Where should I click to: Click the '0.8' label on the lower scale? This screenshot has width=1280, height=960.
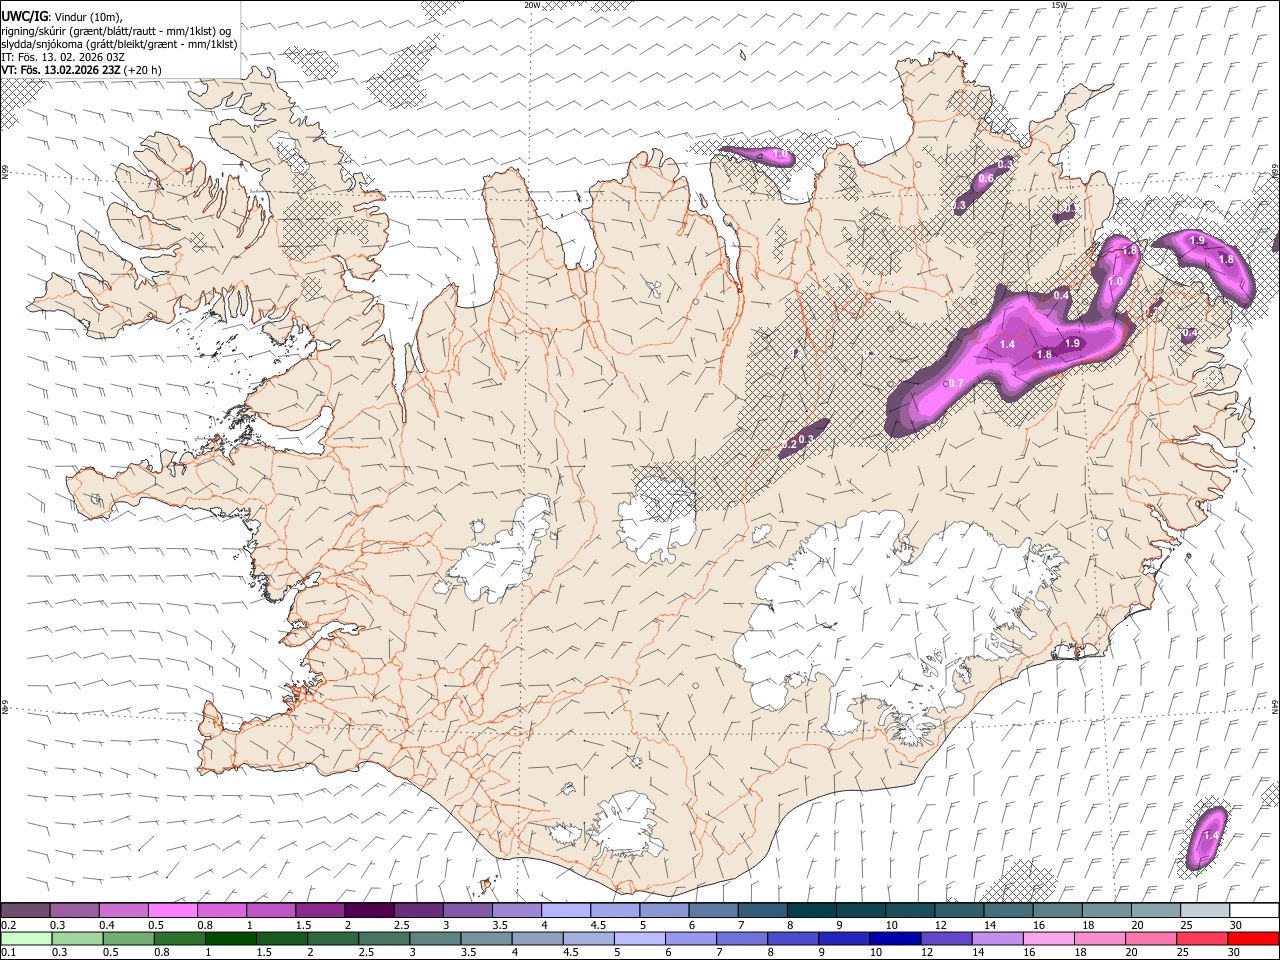[161, 953]
